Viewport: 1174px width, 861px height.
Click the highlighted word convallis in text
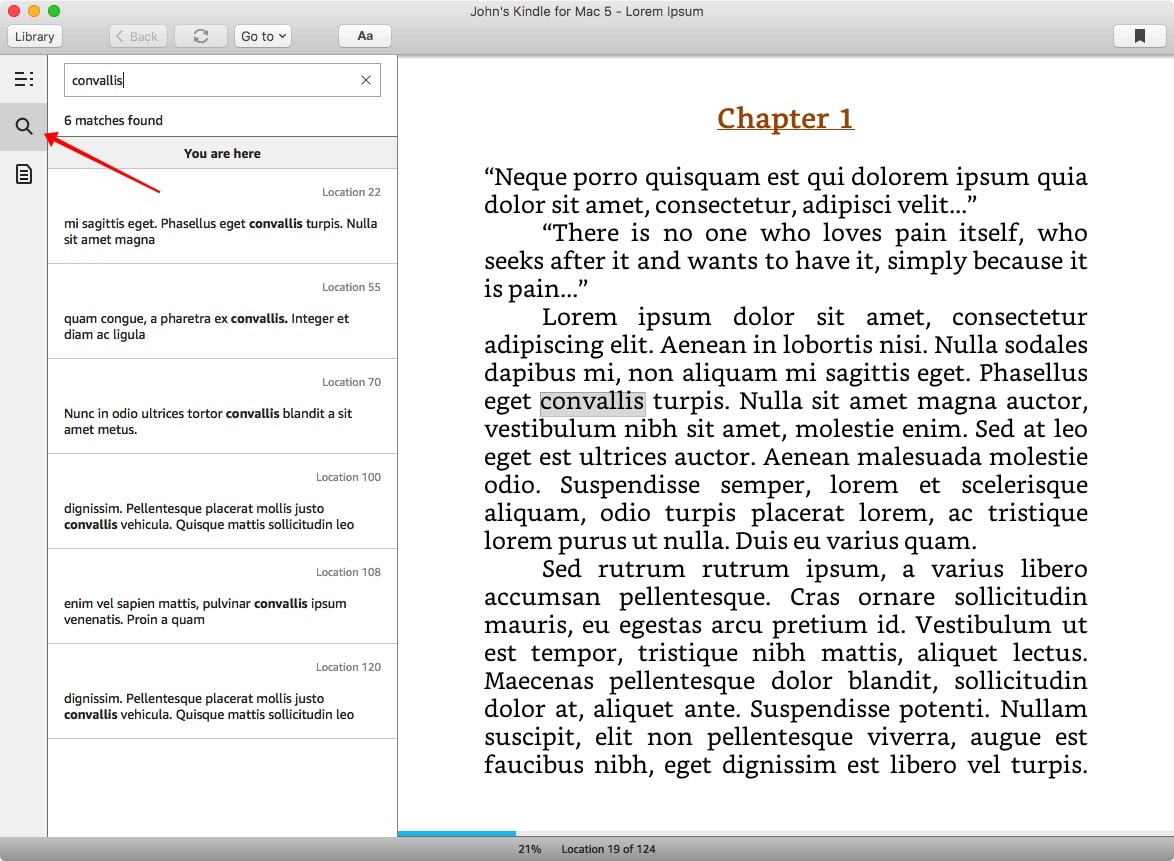click(592, 401)
